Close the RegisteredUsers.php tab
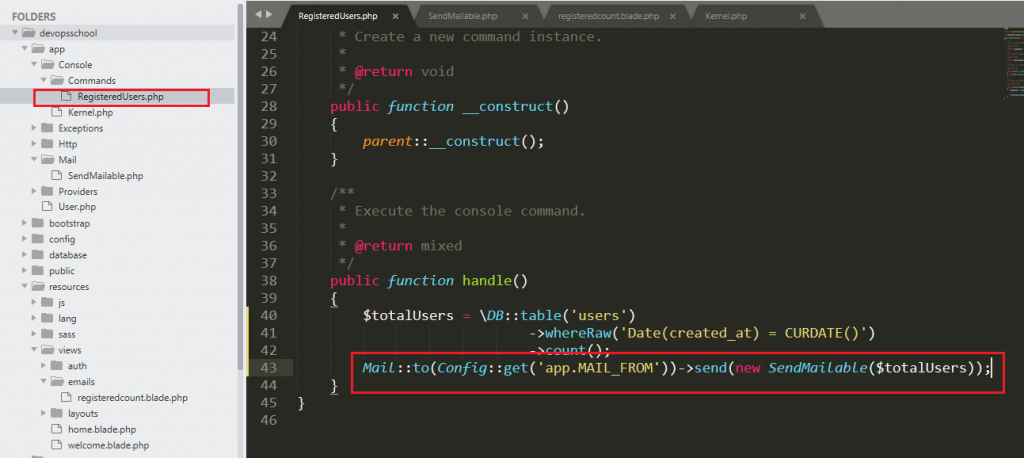 [396, 17]
